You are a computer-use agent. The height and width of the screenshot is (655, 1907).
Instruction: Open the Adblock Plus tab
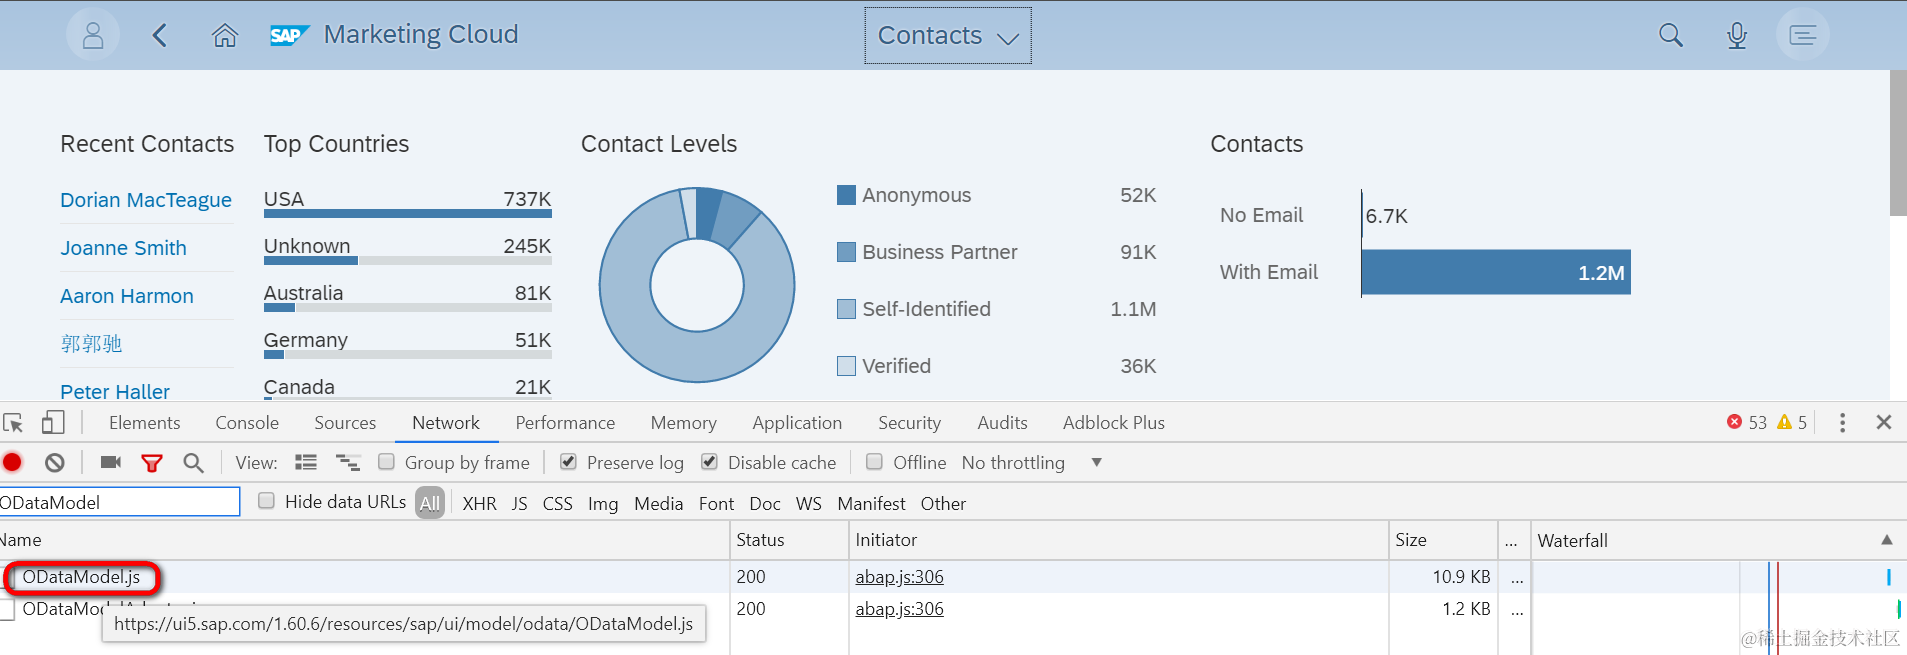[x=1114, y=423]
